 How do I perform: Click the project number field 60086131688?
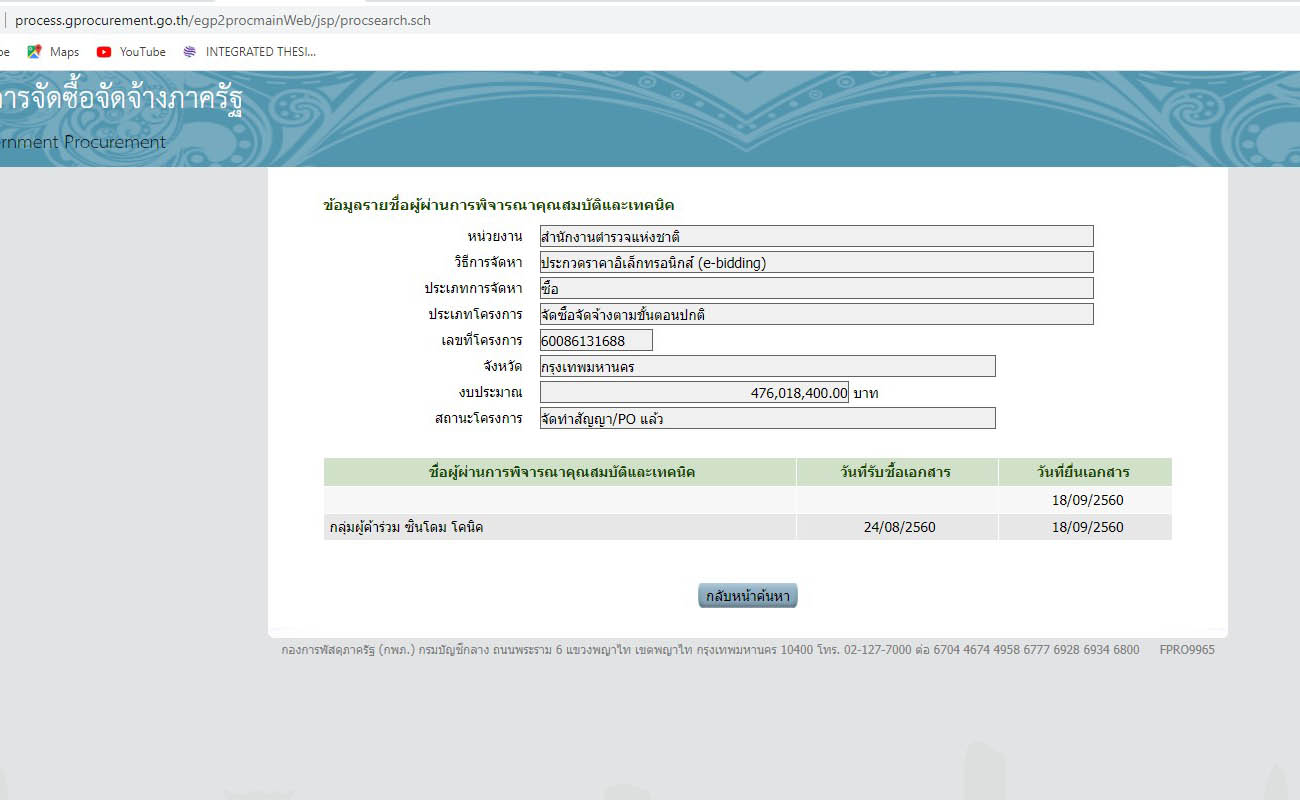(x=595, y=341)
